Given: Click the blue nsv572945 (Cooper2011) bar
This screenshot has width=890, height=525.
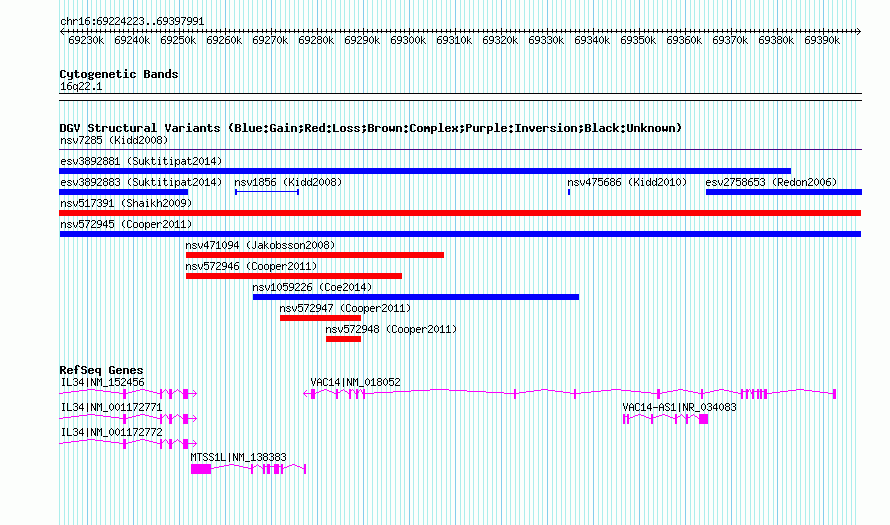Looking at the screenshot, I should click(460, 234).
